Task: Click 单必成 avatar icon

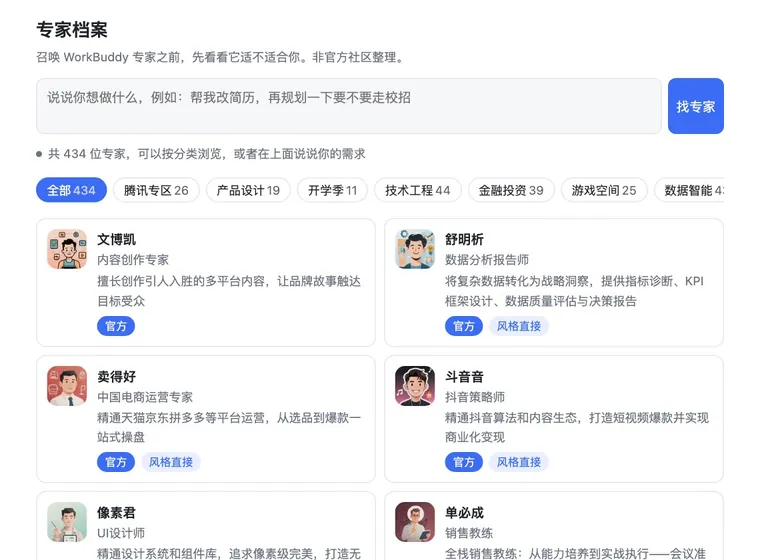Action: (x=415, y=522)
